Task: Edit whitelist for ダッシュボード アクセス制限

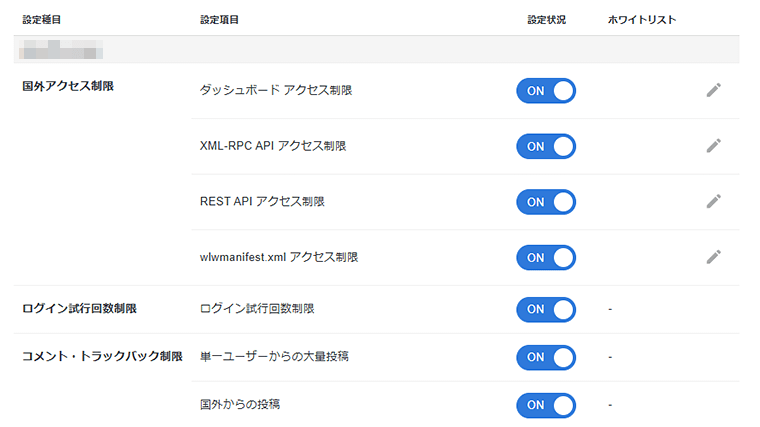Action: coord(713,91)
